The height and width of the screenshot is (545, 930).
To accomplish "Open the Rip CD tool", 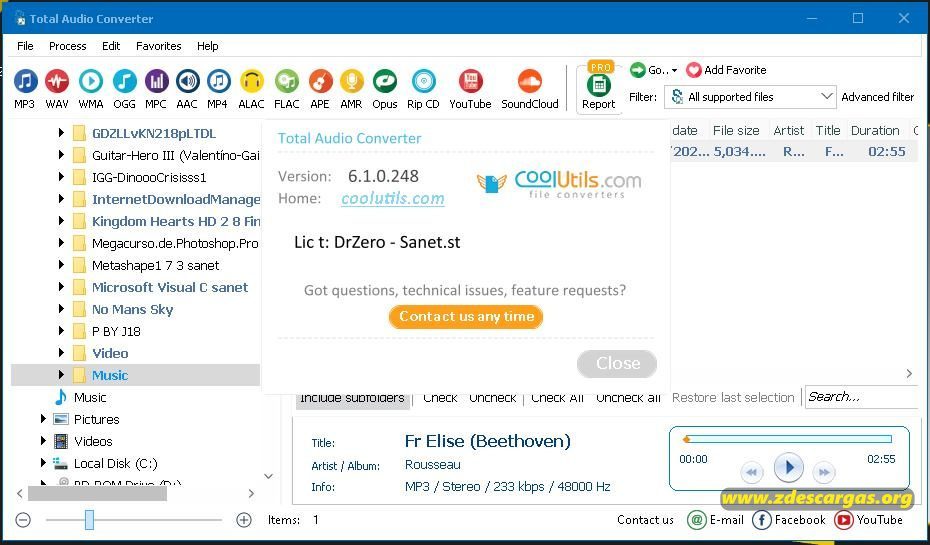I will point(423,82).
